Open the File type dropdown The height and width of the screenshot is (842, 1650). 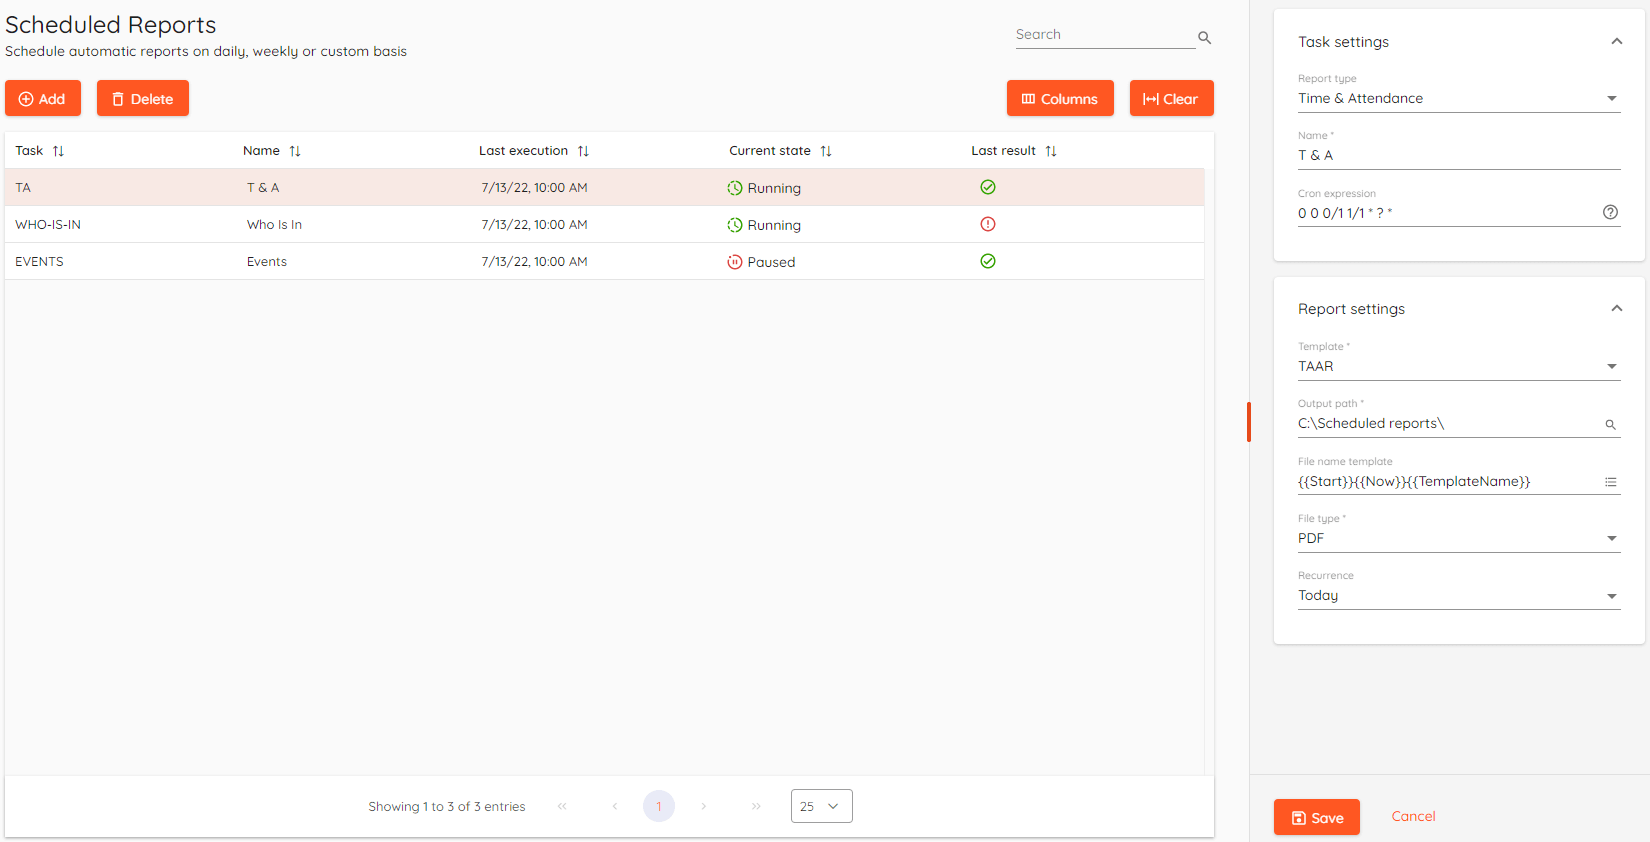pyautogui.click(x=1458, y=538)
